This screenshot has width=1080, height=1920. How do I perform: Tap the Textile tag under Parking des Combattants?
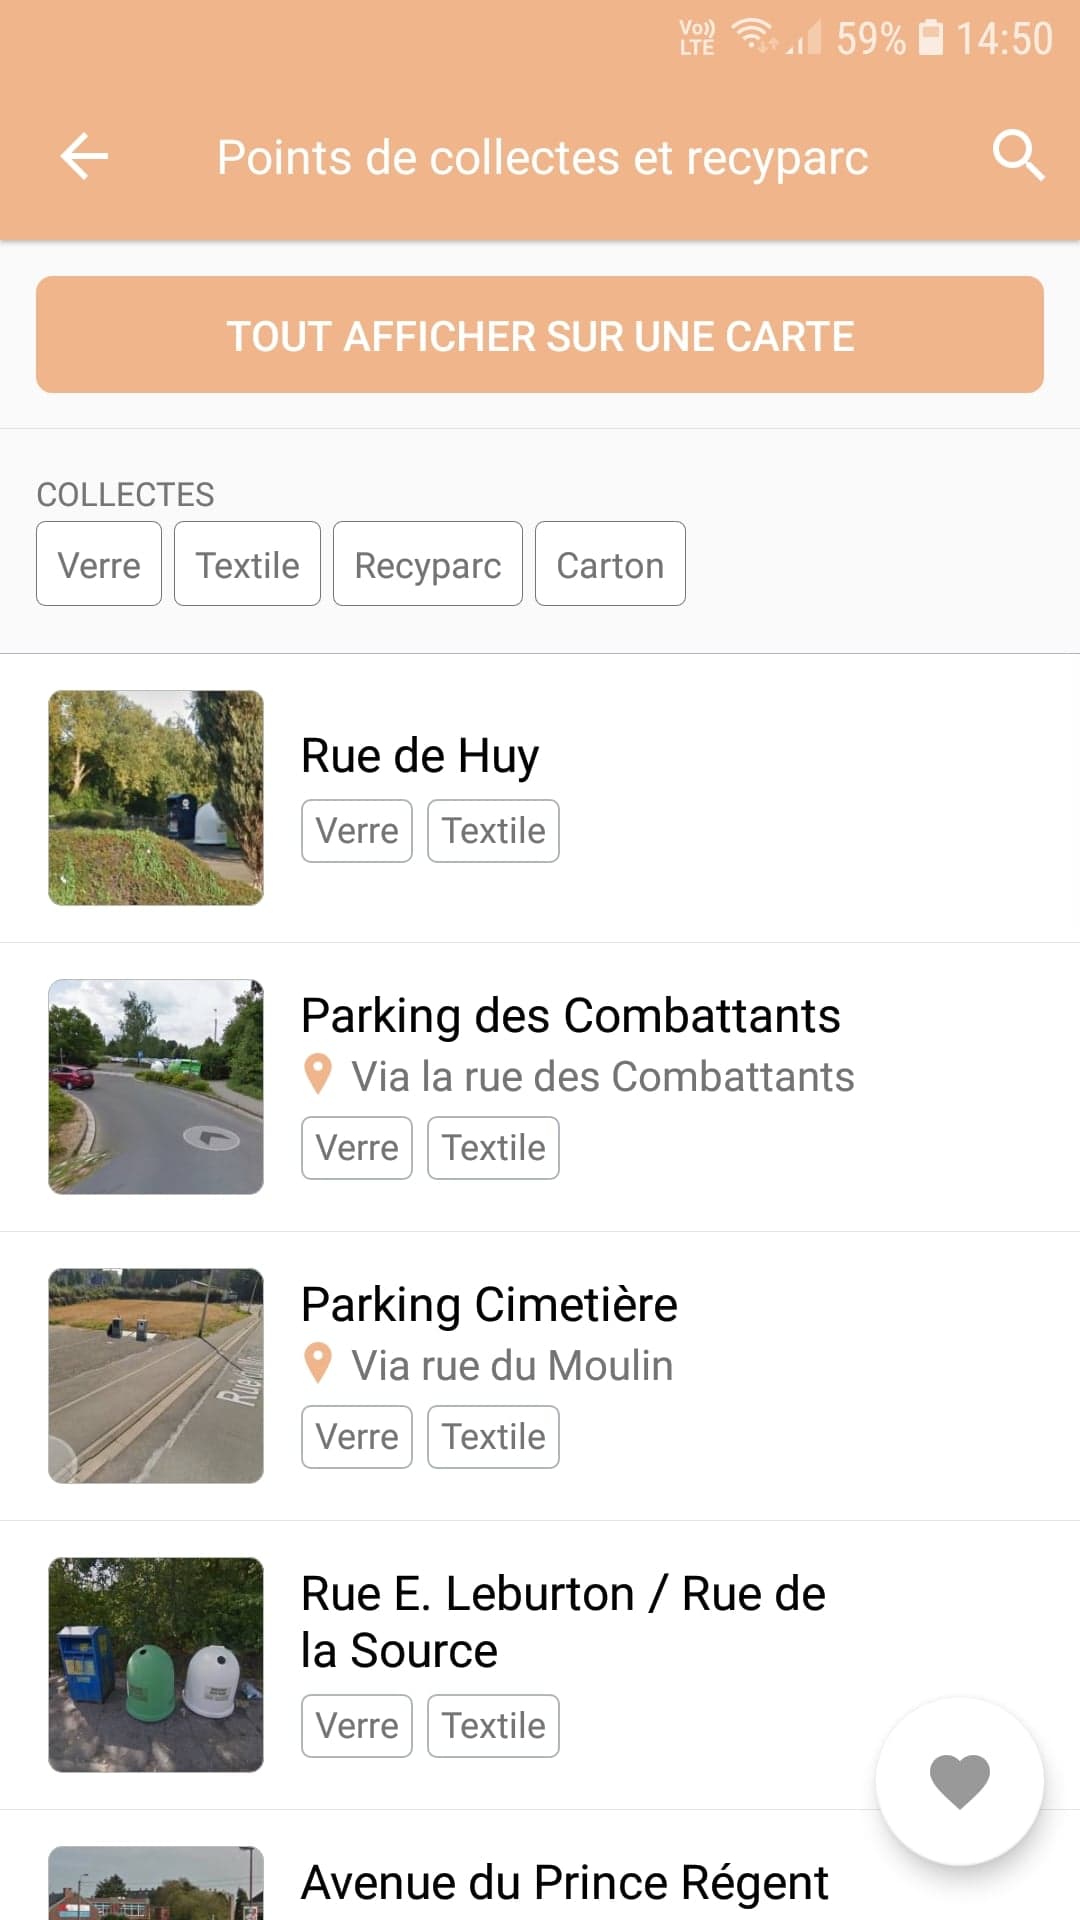(x=493, y=1148)
